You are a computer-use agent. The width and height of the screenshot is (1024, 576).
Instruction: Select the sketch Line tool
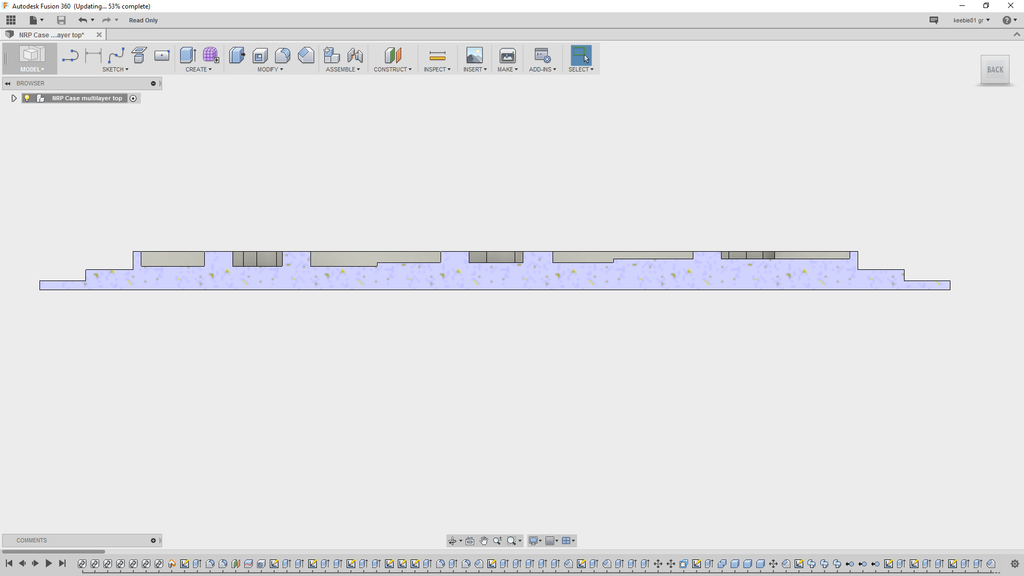[70, 56]
